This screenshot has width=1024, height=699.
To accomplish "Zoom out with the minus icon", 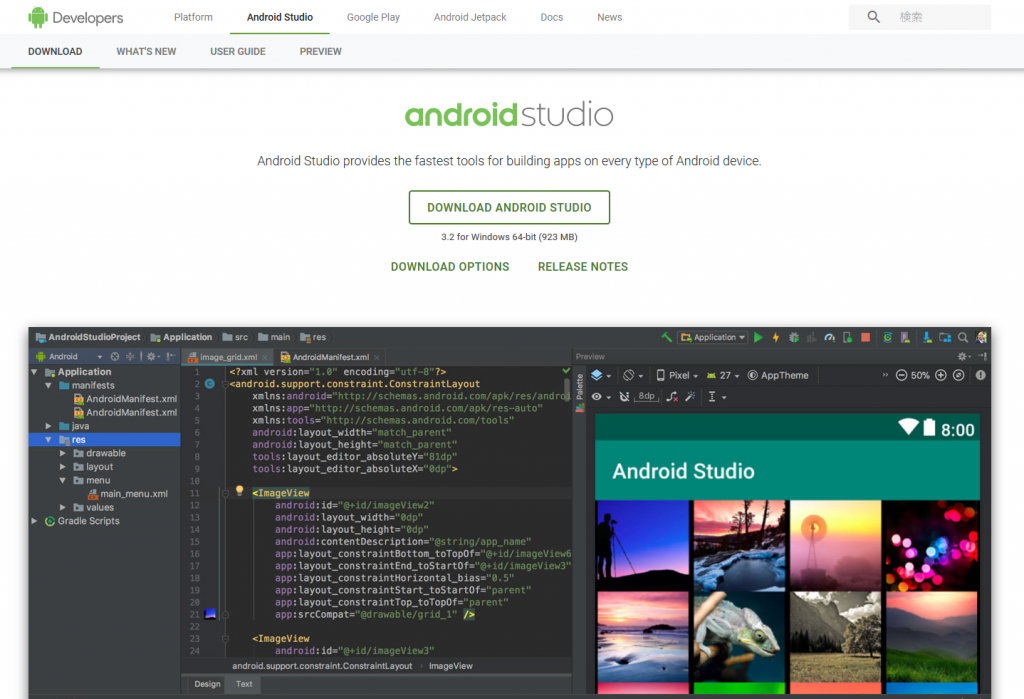I will click(x=901, y=375).
